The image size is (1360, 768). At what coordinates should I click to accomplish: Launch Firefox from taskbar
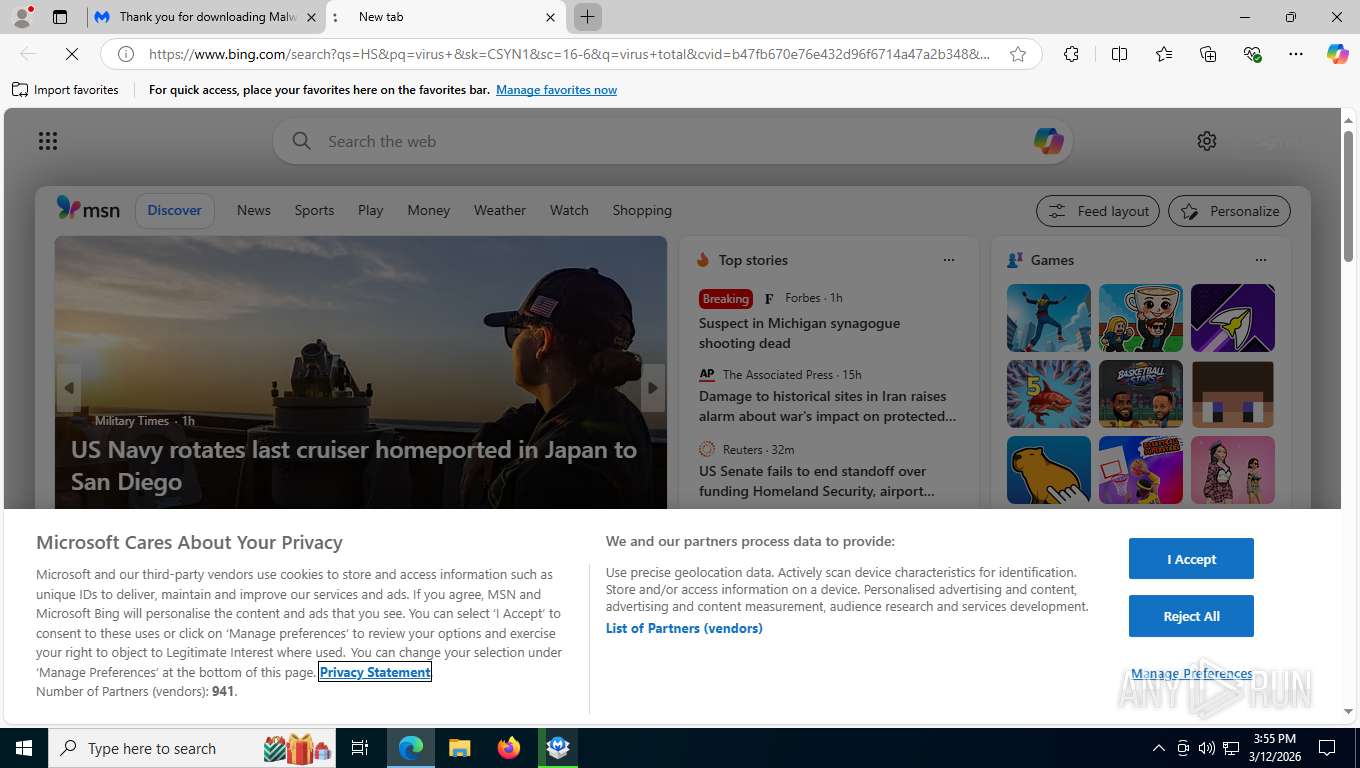pyautogui.click(x=509, y=748)
